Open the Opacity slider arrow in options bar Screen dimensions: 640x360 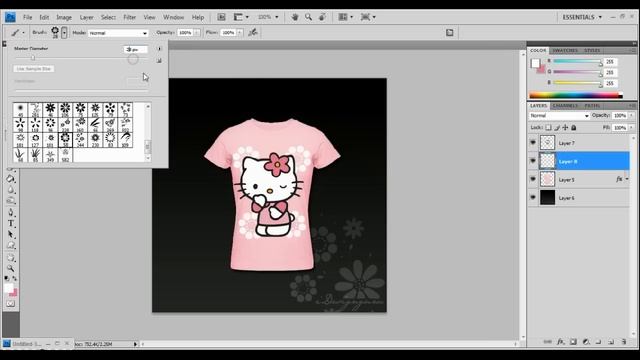pos(197,32)
